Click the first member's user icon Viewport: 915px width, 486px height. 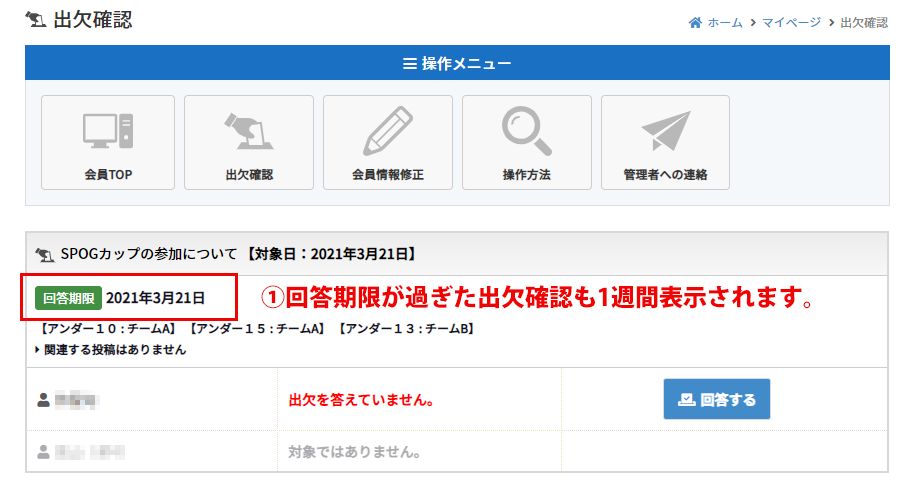point(43,400)
